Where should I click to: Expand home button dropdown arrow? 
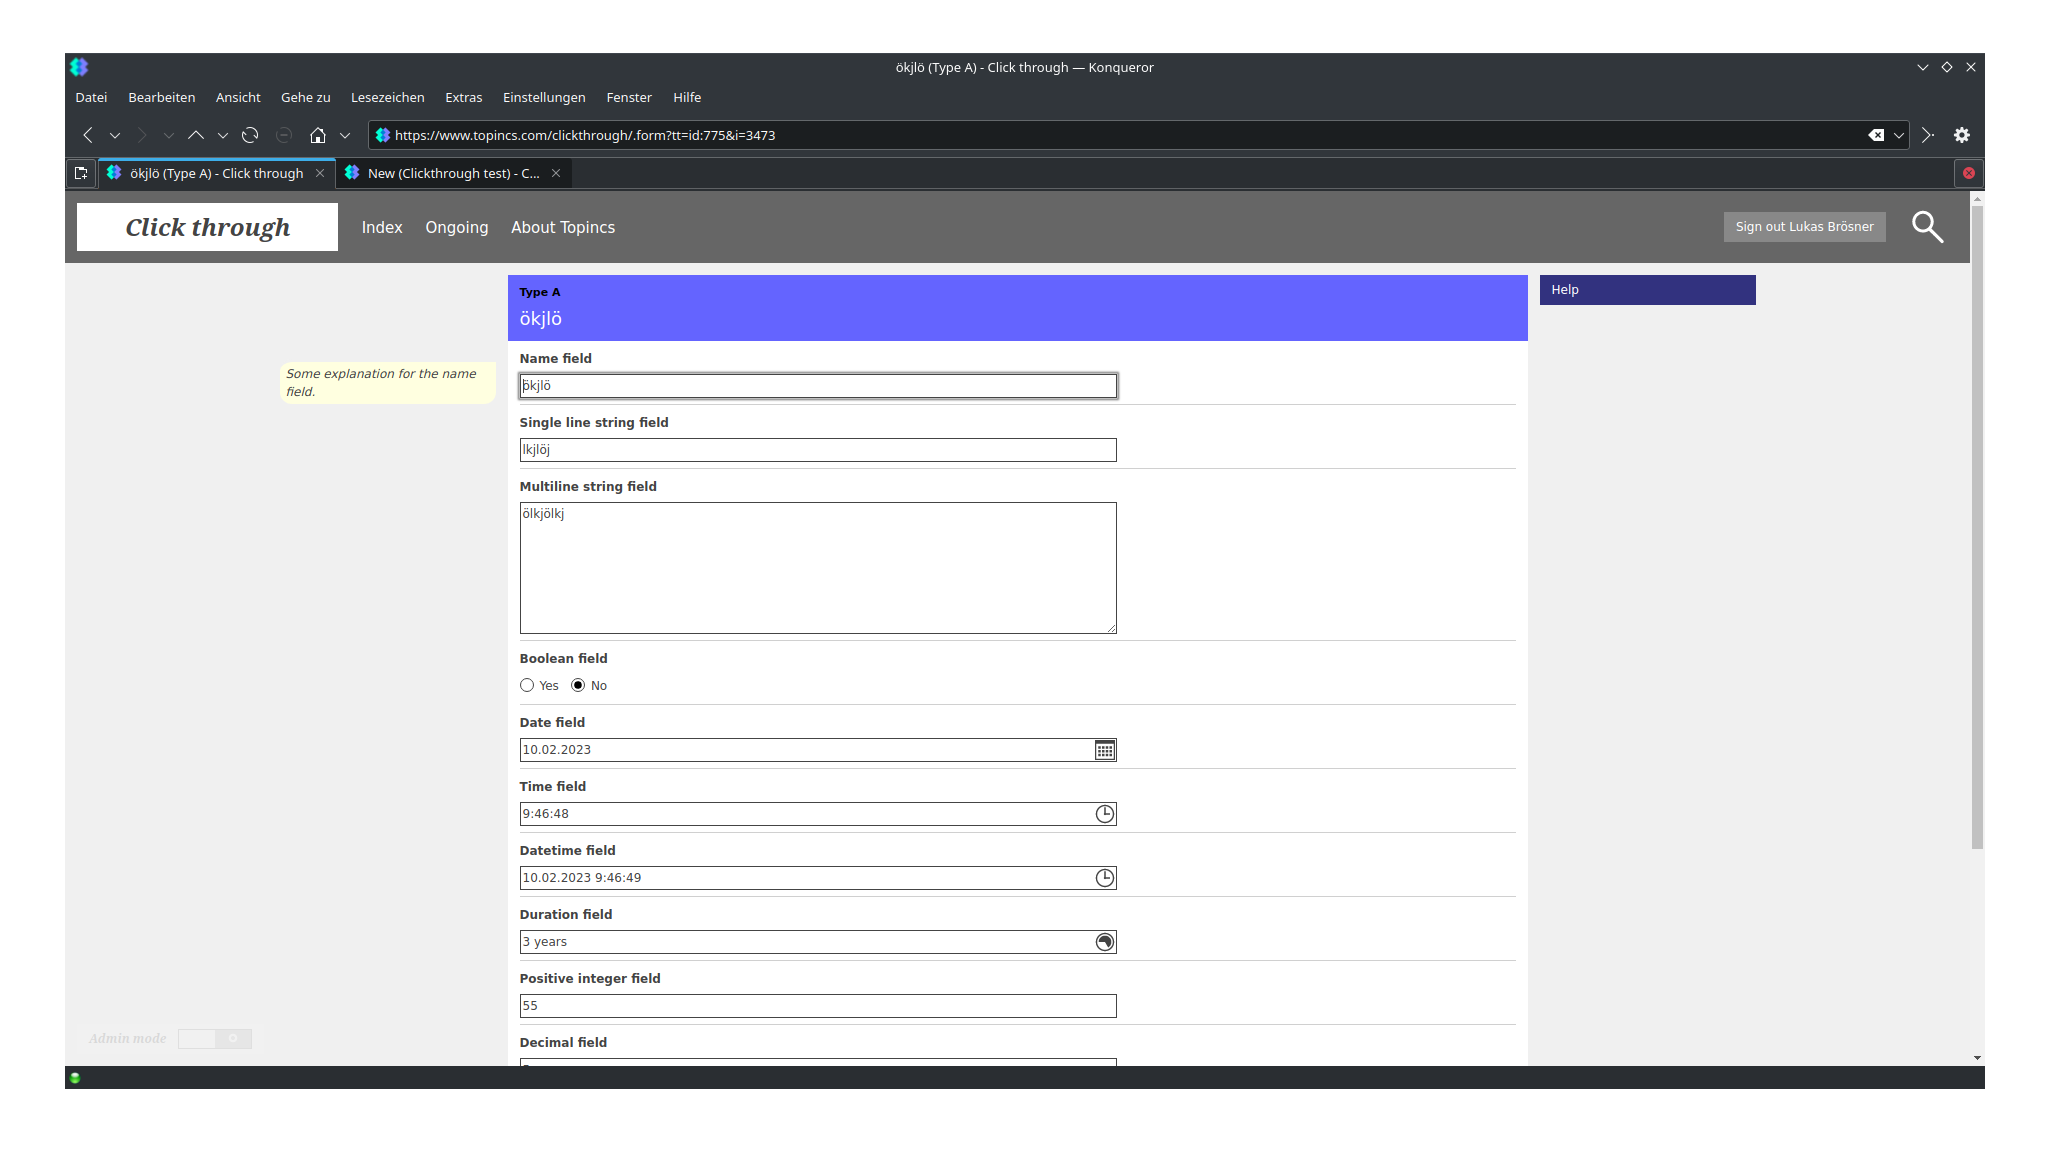[345, 135]
